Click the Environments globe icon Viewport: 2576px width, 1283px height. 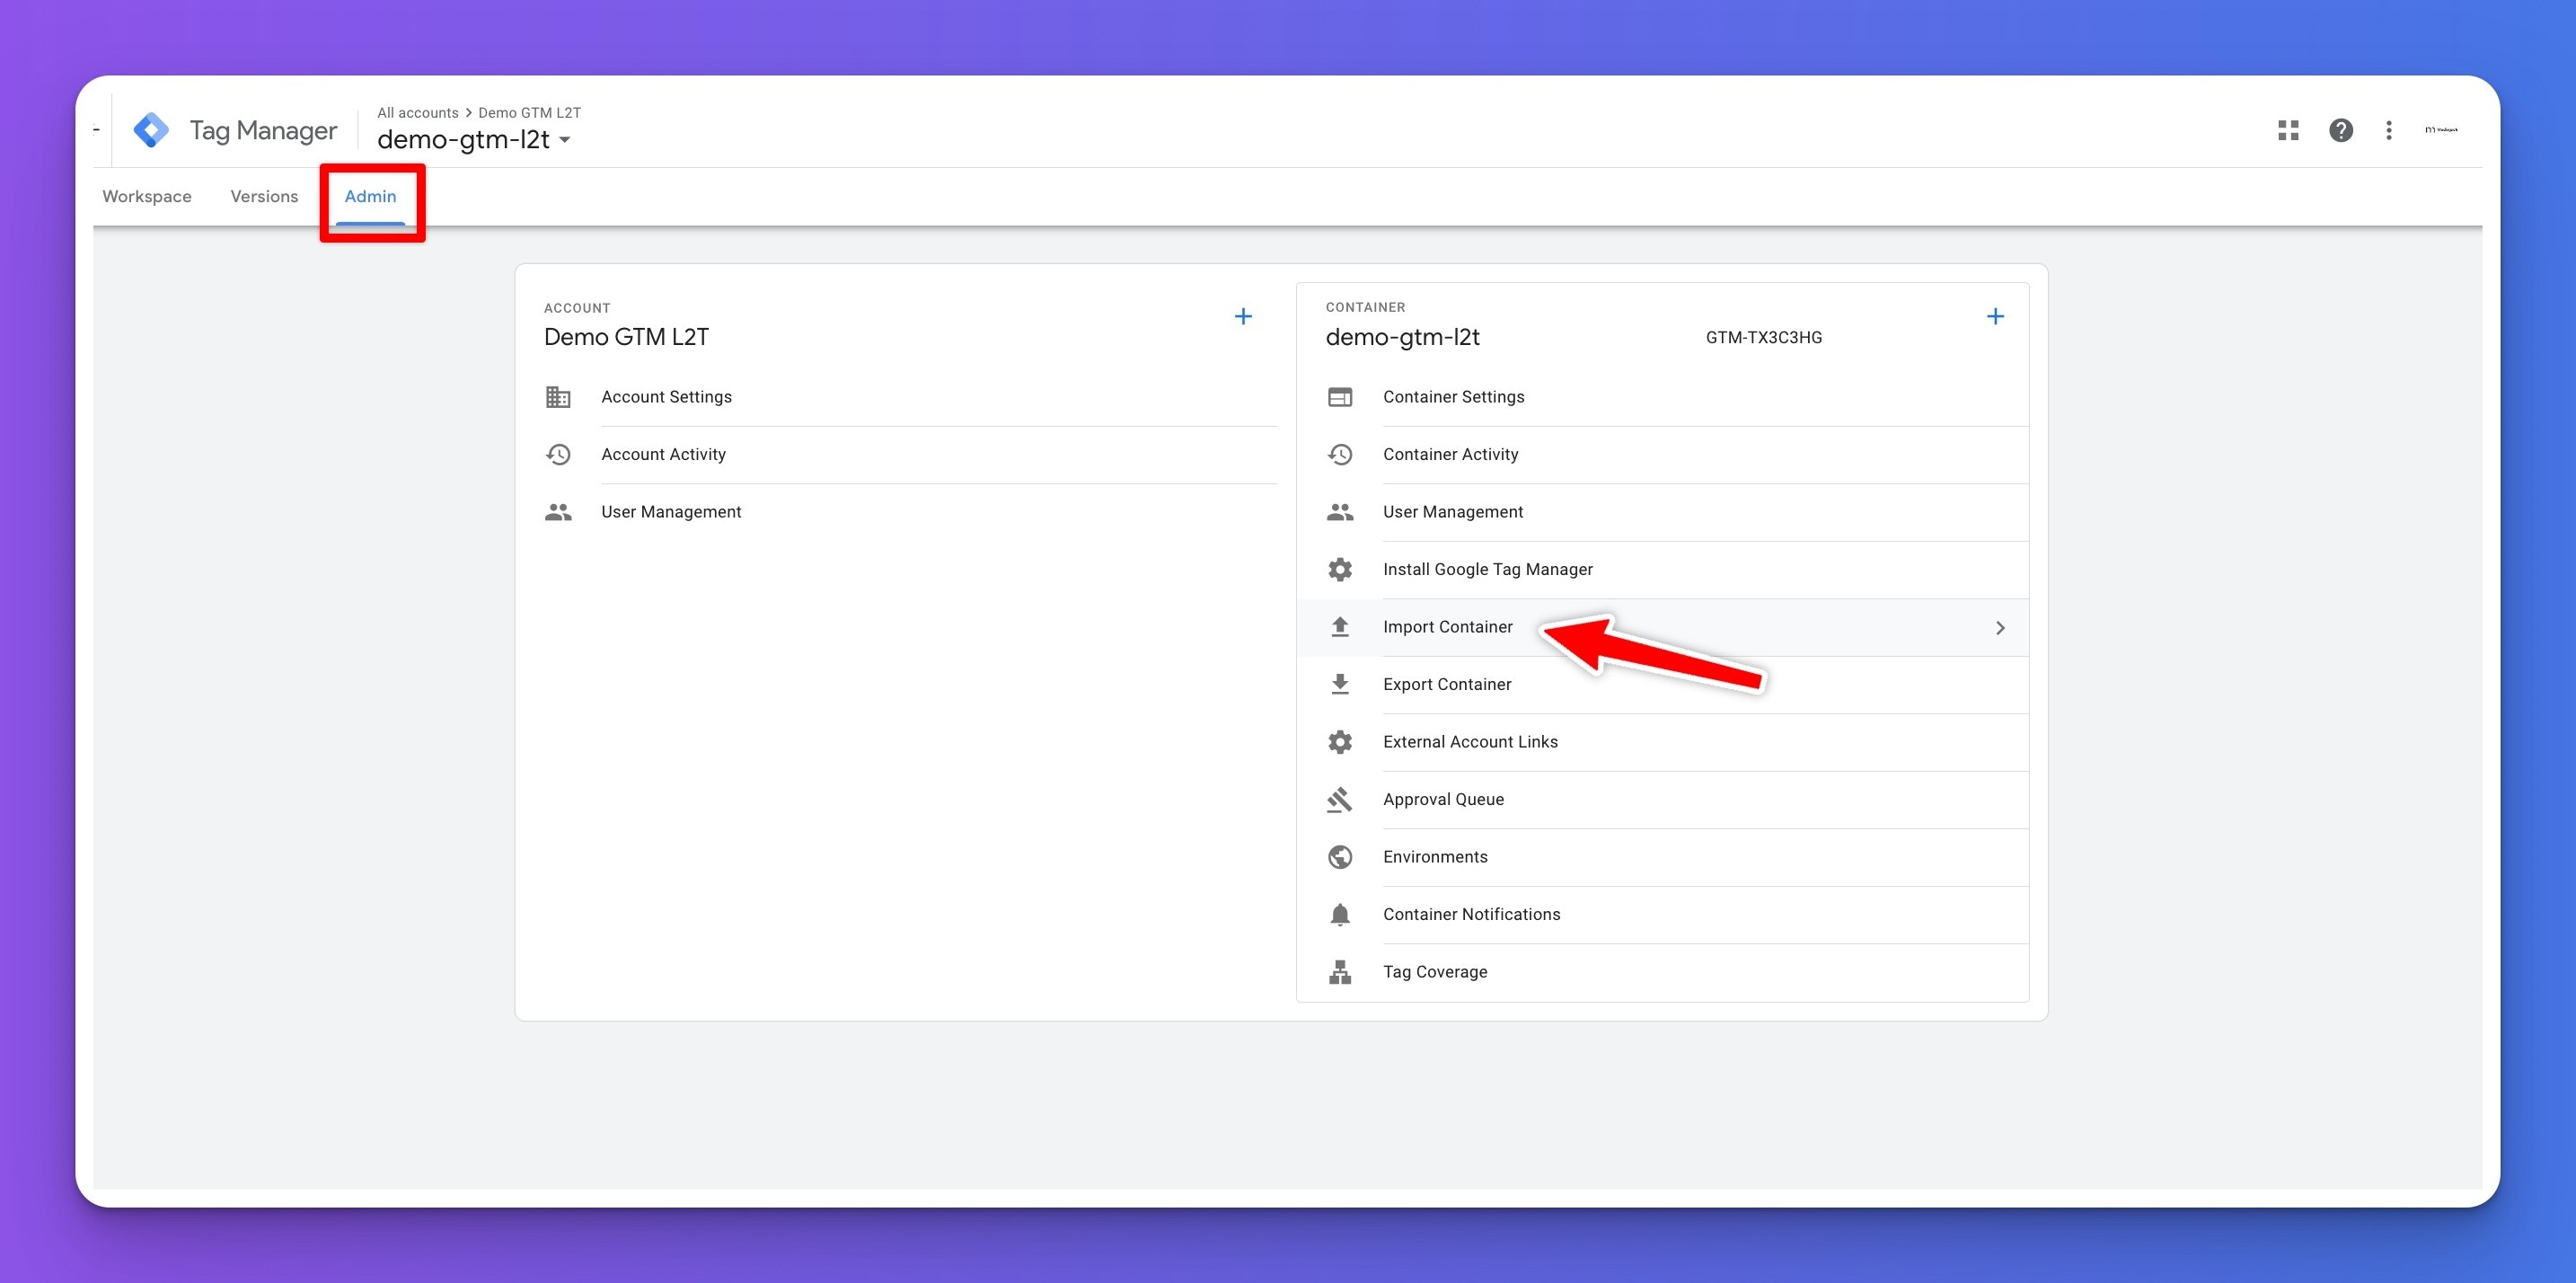point(1340,857)
